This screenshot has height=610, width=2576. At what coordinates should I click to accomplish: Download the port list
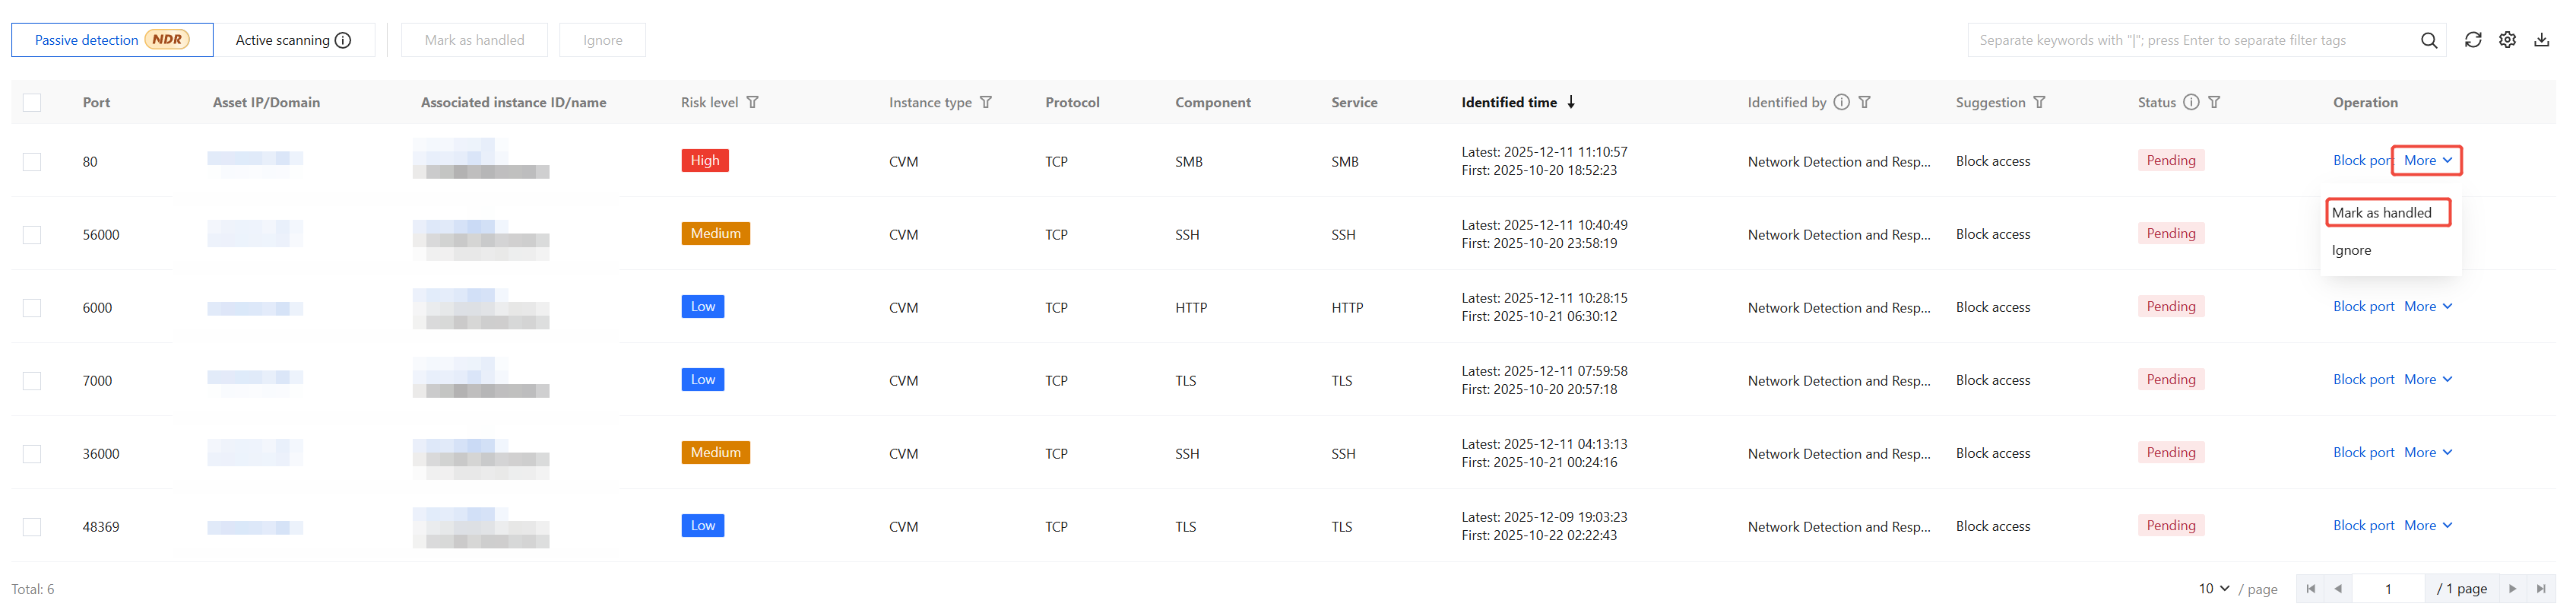coord(2541,40)
